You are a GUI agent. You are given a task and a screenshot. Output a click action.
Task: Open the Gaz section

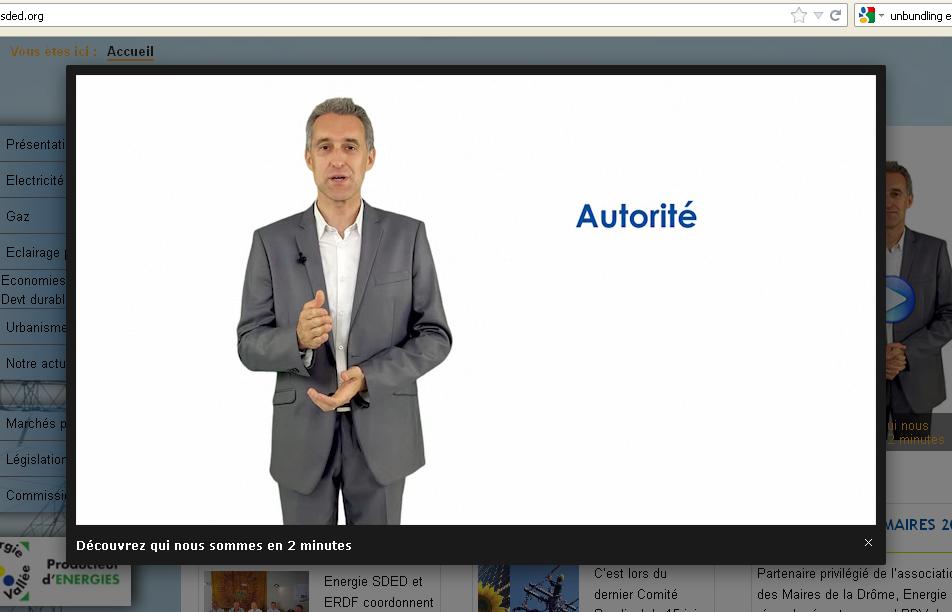pyautogui.click(x=19, y=216)
